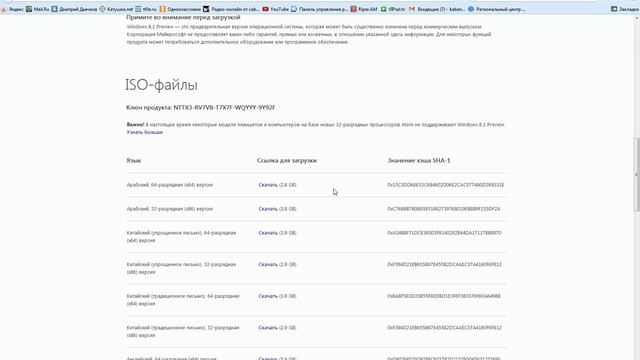Image resolution: width=640 pixels, height=360 pixels.
Task: Click the SHA-1 hash for Chinese simplified 32-bit
Action: (x=444, y=264)
